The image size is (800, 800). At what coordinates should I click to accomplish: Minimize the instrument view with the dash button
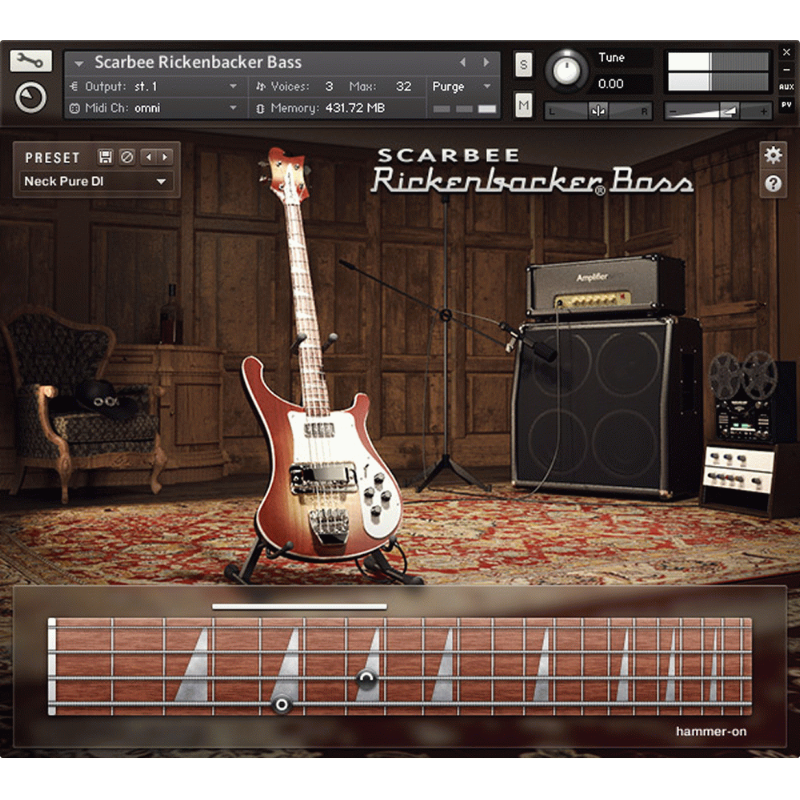[x=786, y=70]
